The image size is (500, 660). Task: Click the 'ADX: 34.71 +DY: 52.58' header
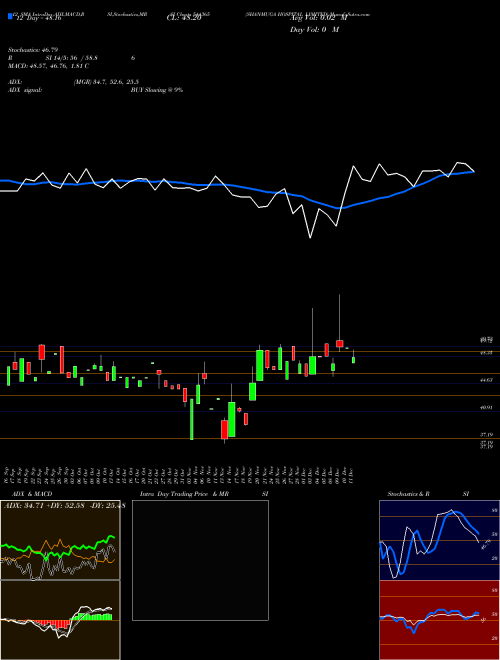[x=45, y=505]
